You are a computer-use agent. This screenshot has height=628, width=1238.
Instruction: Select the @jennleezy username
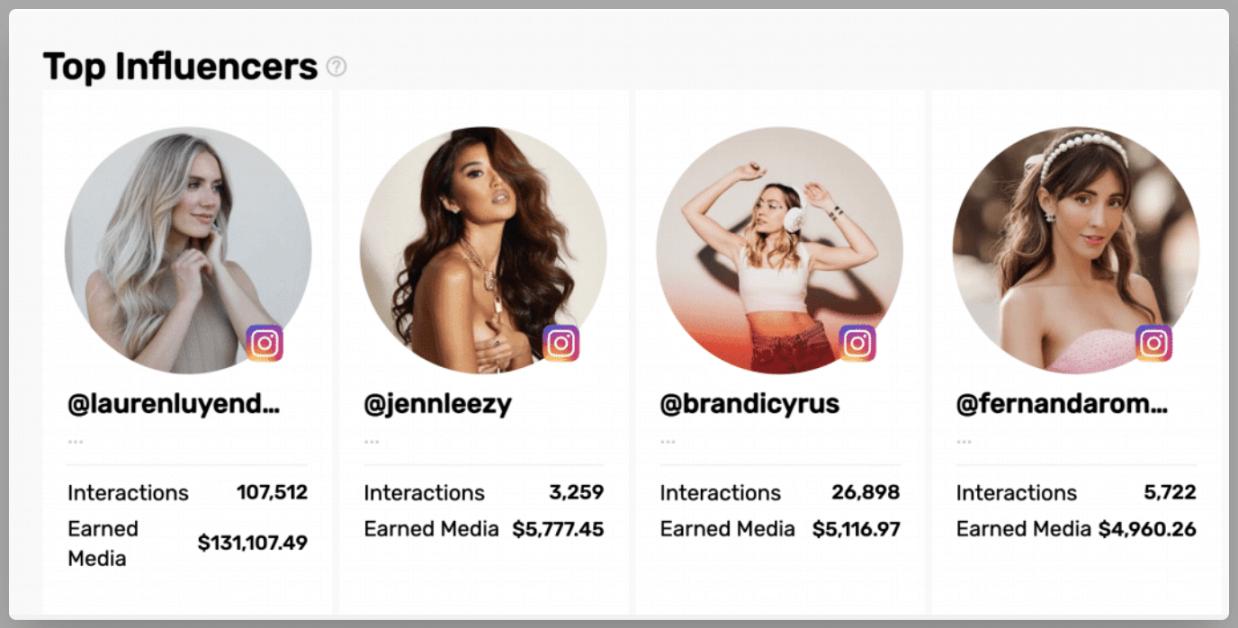click(x=438, y=405)
